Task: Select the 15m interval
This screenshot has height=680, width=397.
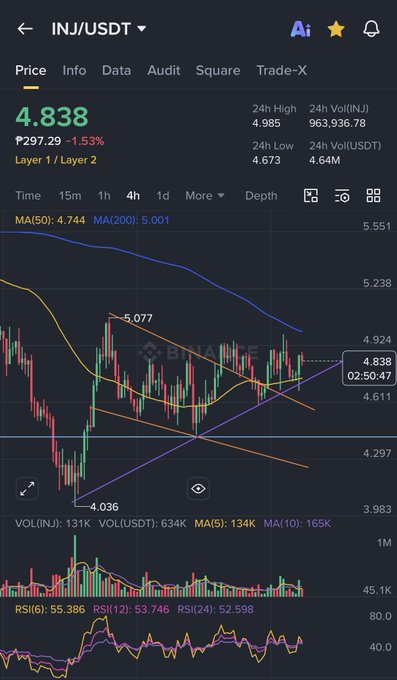Action: tap(70, 196)
